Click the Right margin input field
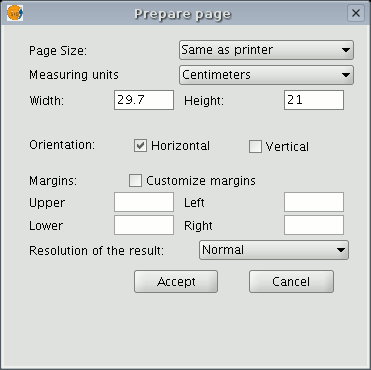Image resolution: width=371 pixels, height=370 pixels. coord(314,225)
